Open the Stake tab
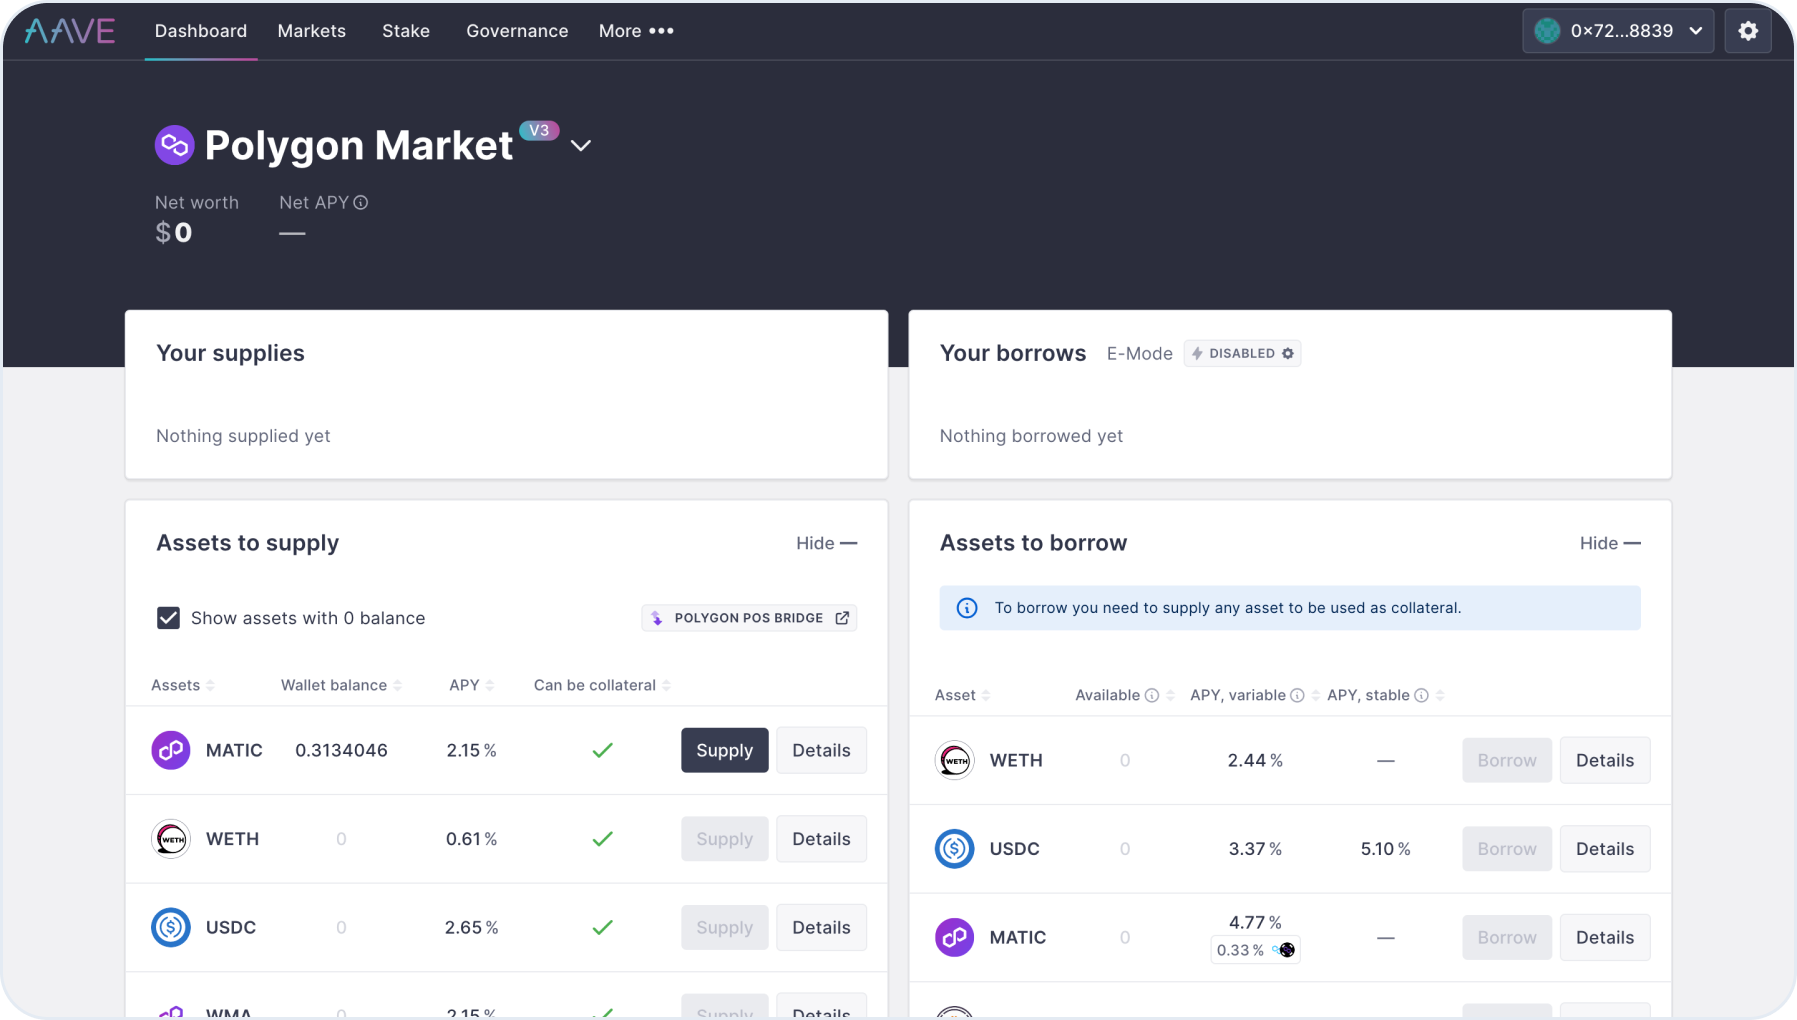The width and height of the screenshot is (1797, 1020). tap(406, 31)
